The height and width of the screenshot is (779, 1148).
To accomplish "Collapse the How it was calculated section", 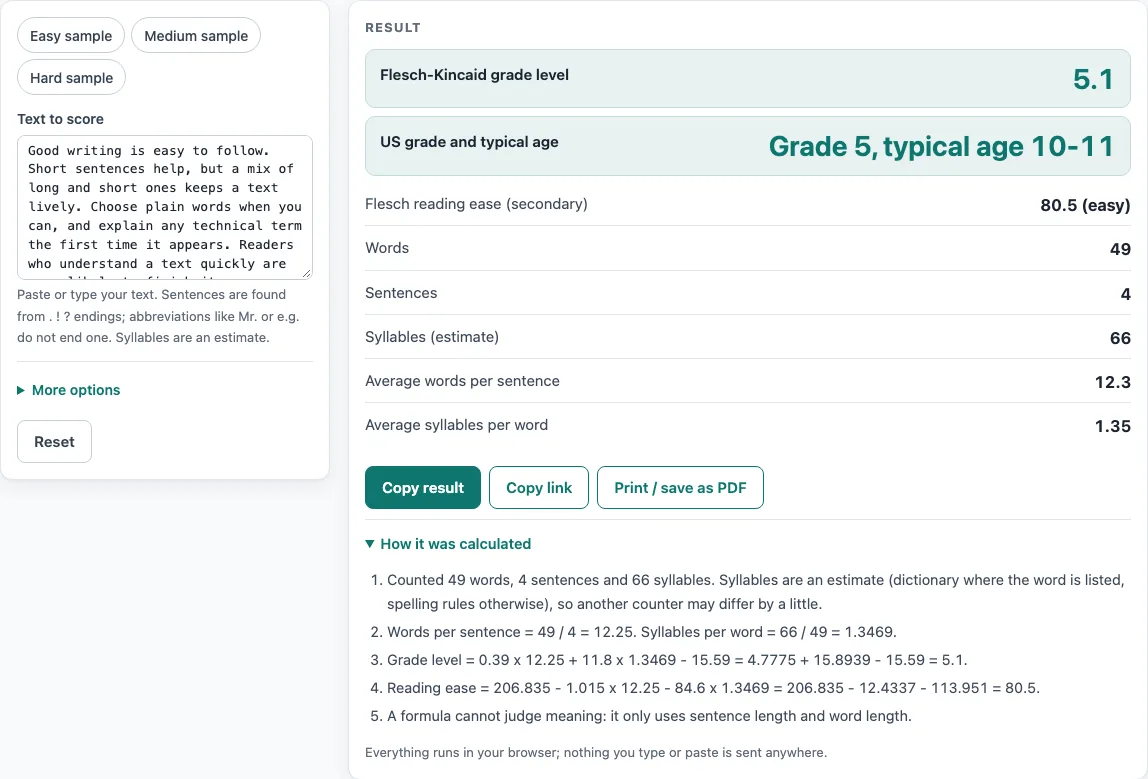I will [x=448, y=544].
